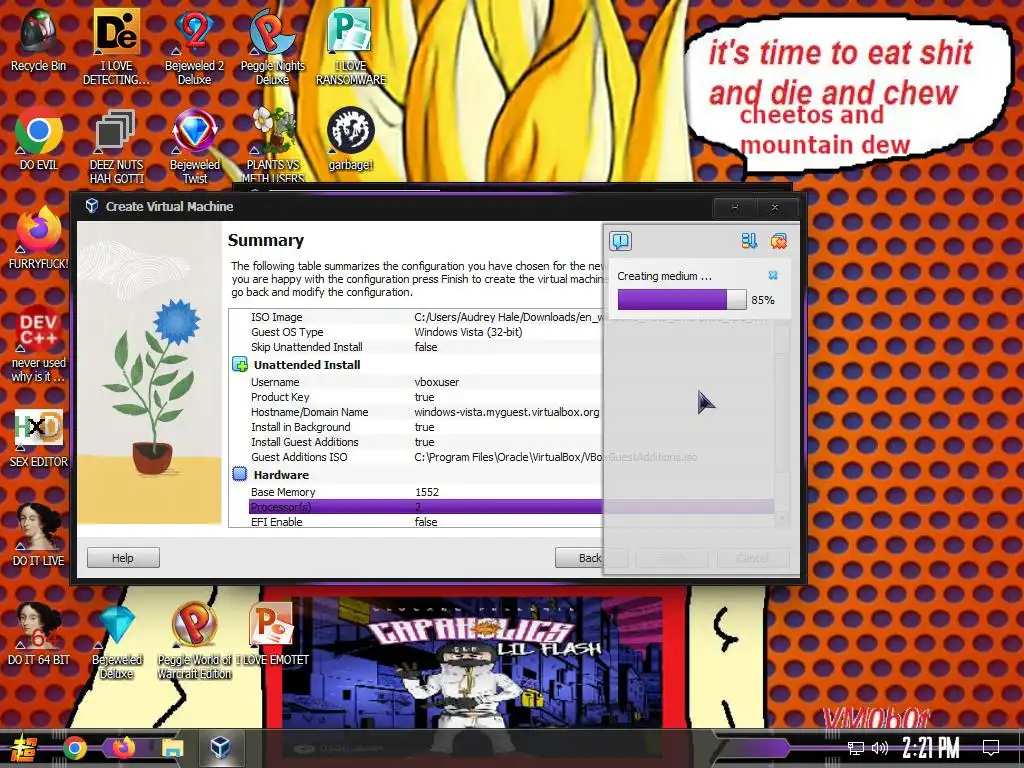The width and height of the screenshot is (1024, 768).
Task: Click the help button in wizard title bar
Action: pyautogui.click(x=735, y=208)
